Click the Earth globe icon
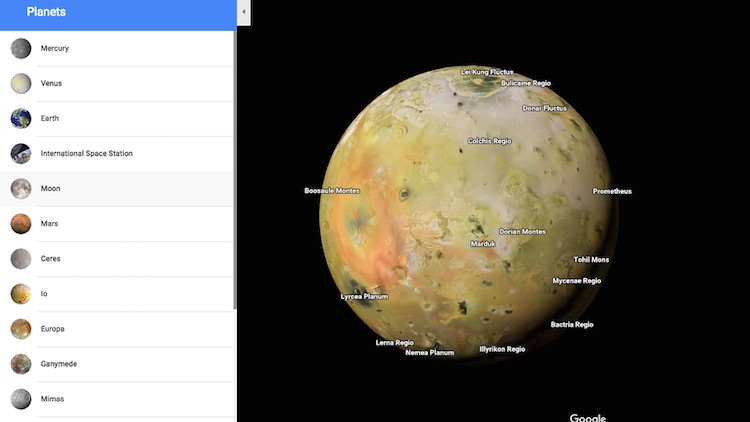The height and width of the screenshot is (422, 750). click(x=21, y=118)
